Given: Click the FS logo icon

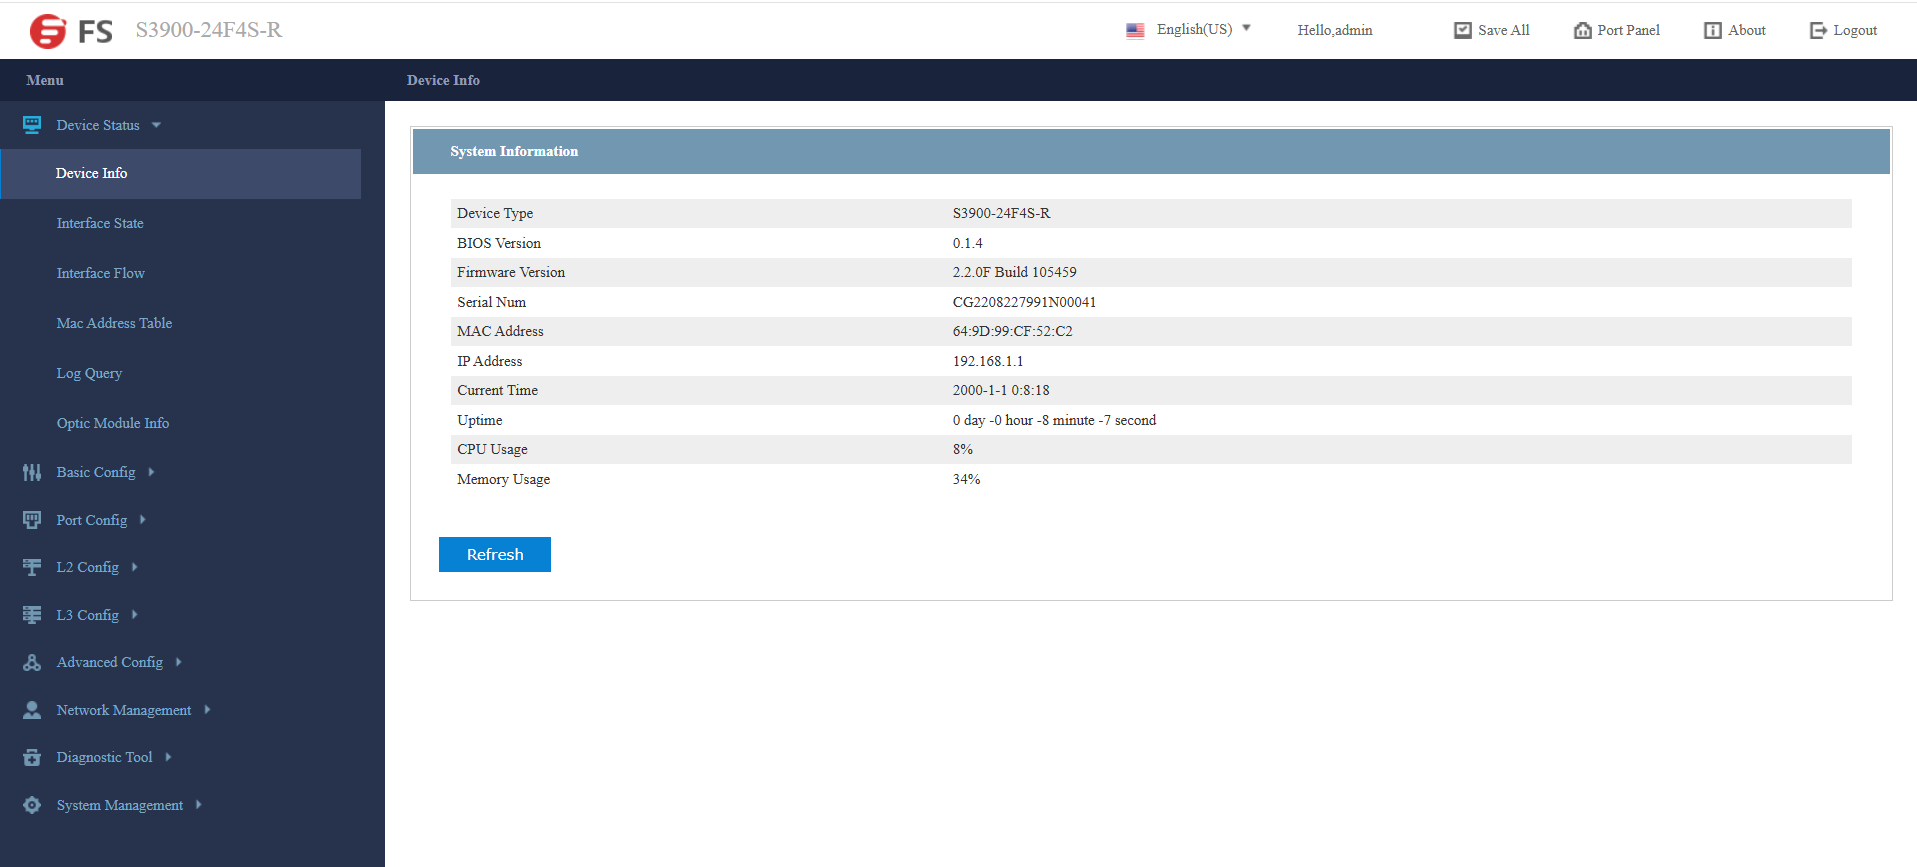Looking at the screenshot, I should pos(48,31).
